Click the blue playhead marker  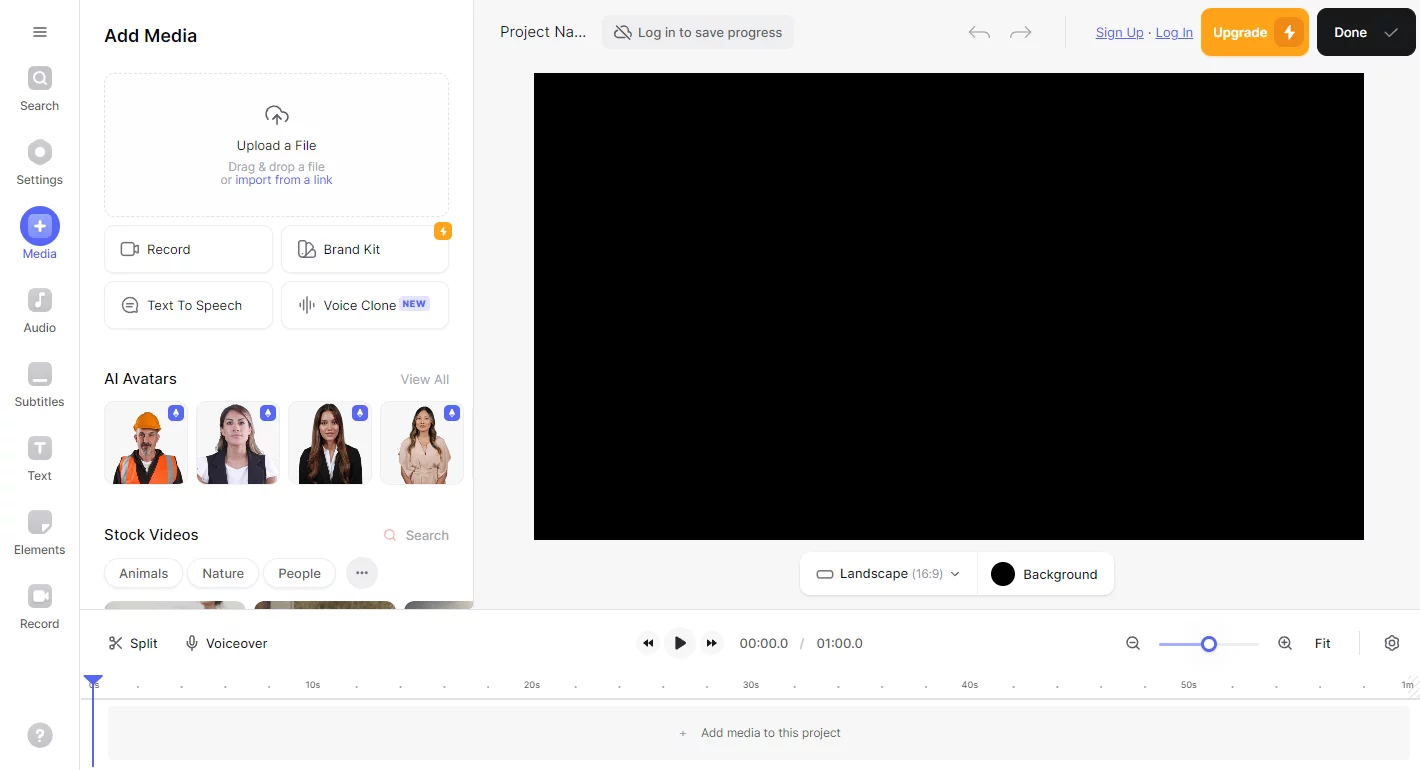pyautogui.click(x=93, y=682)
